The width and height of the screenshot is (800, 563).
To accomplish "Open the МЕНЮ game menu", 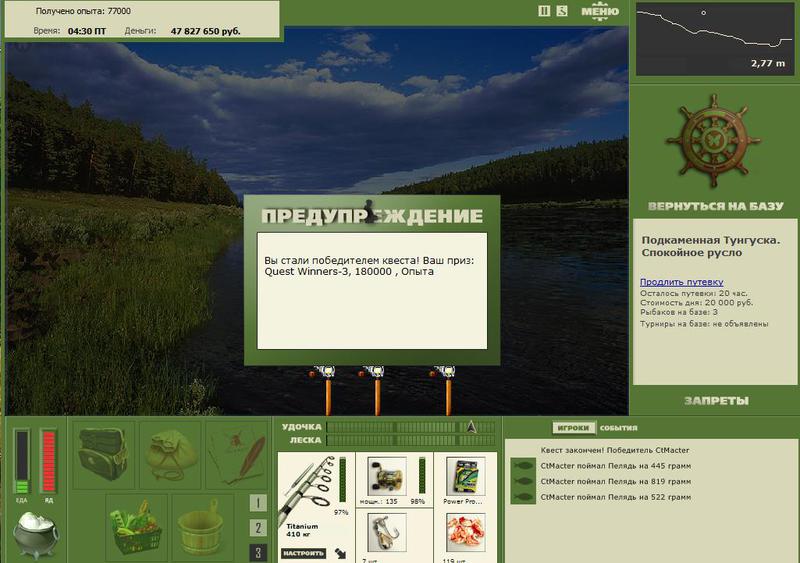I will pyautogui.click(x=600, y=12).
